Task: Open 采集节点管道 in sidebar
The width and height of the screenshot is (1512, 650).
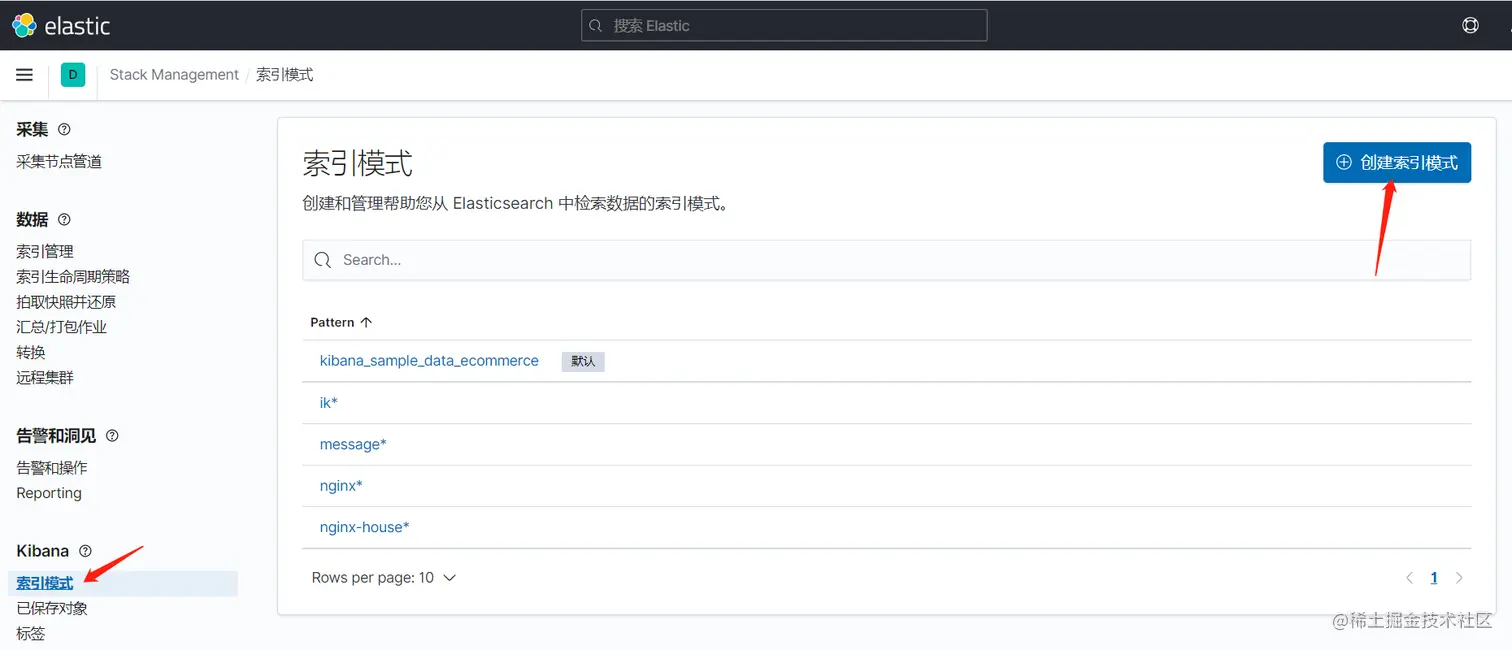Action: tap(59, 162)
